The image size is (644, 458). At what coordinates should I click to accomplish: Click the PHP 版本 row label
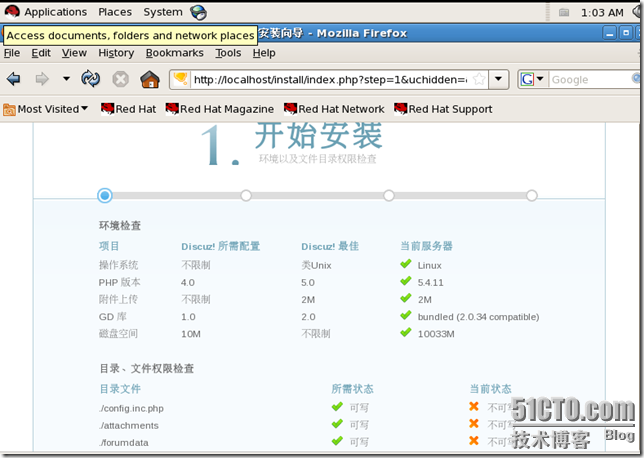[120, 282]
